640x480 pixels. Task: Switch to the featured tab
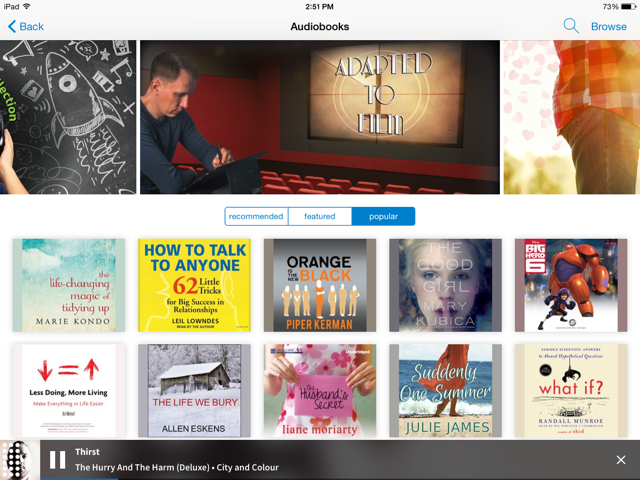320,216
